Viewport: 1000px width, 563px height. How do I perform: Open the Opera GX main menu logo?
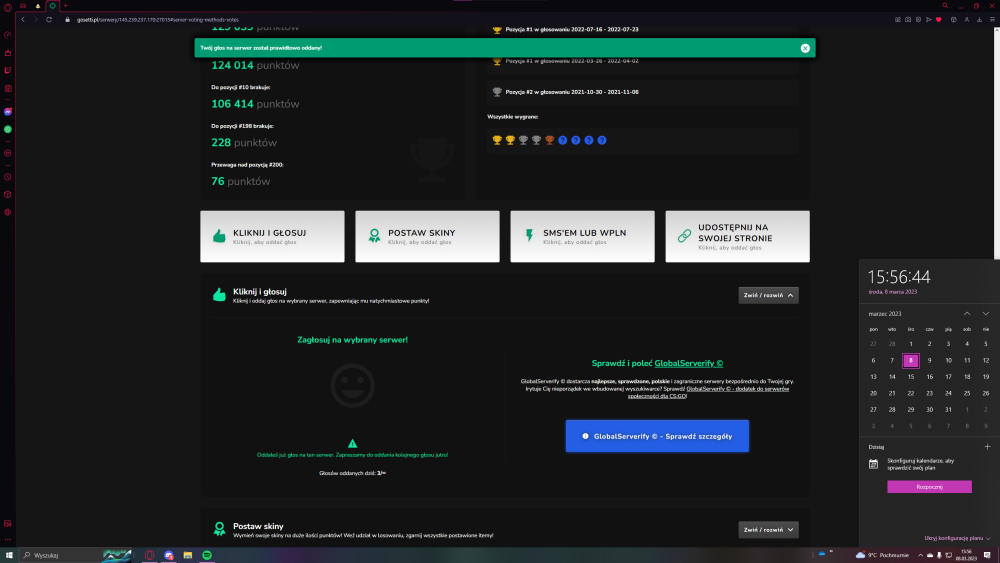point(8,8)
